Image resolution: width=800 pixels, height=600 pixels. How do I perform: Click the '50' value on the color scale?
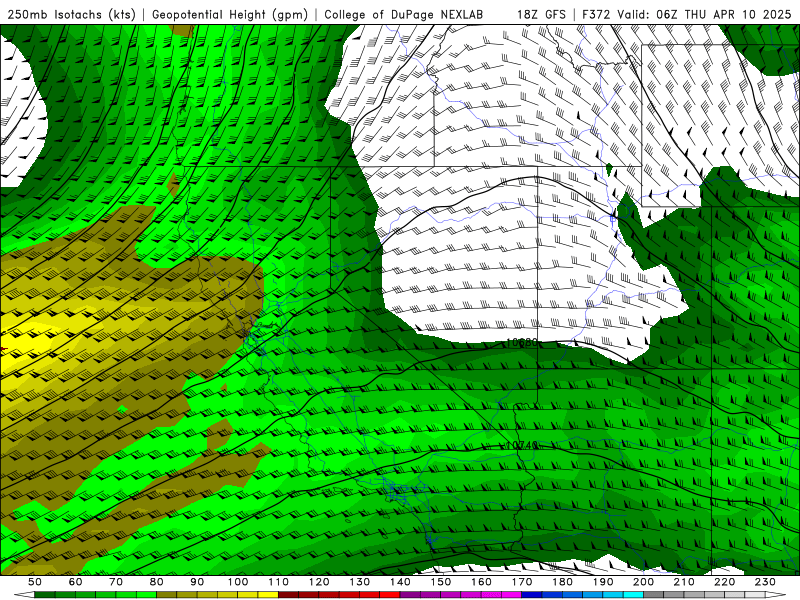[35, 582]
